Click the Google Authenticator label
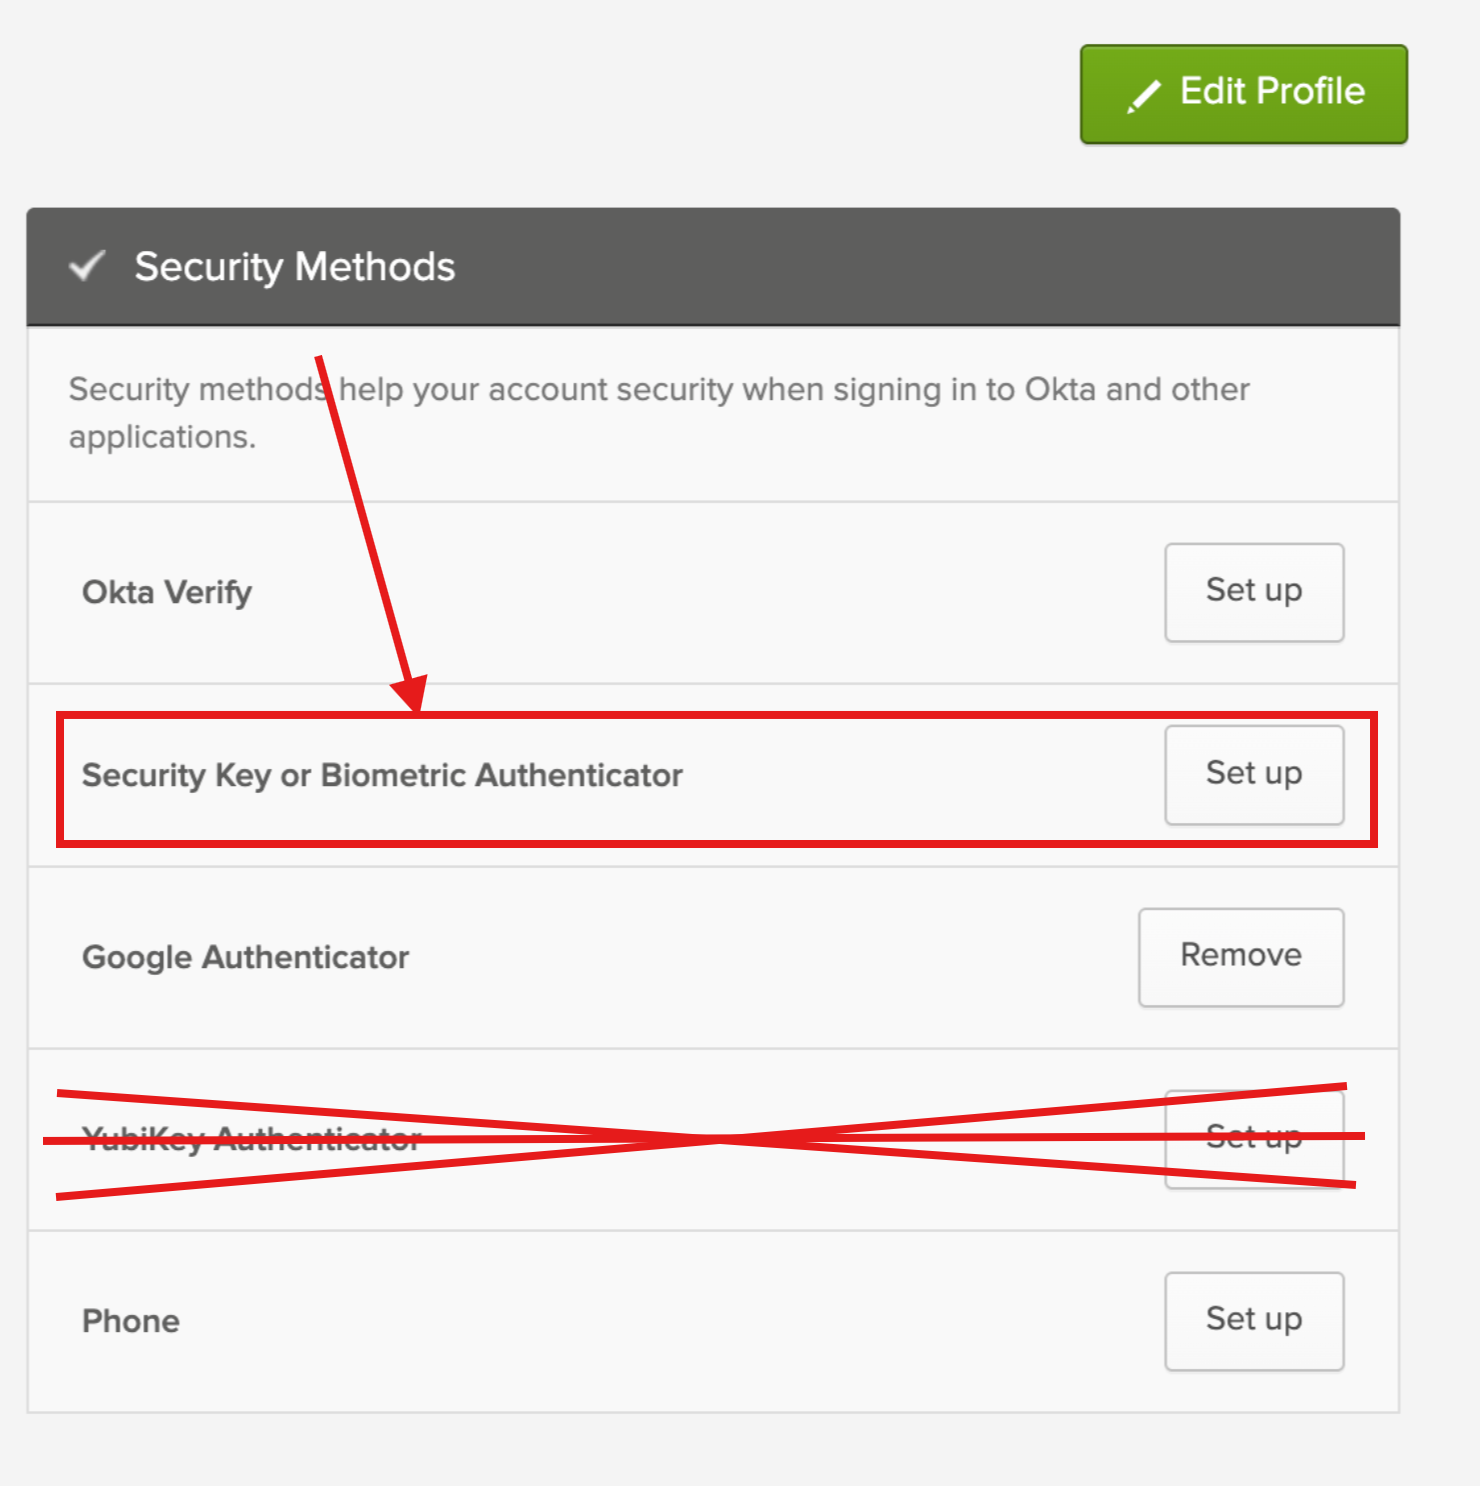Viewport: 1480px width, 1486px height. 246,957
